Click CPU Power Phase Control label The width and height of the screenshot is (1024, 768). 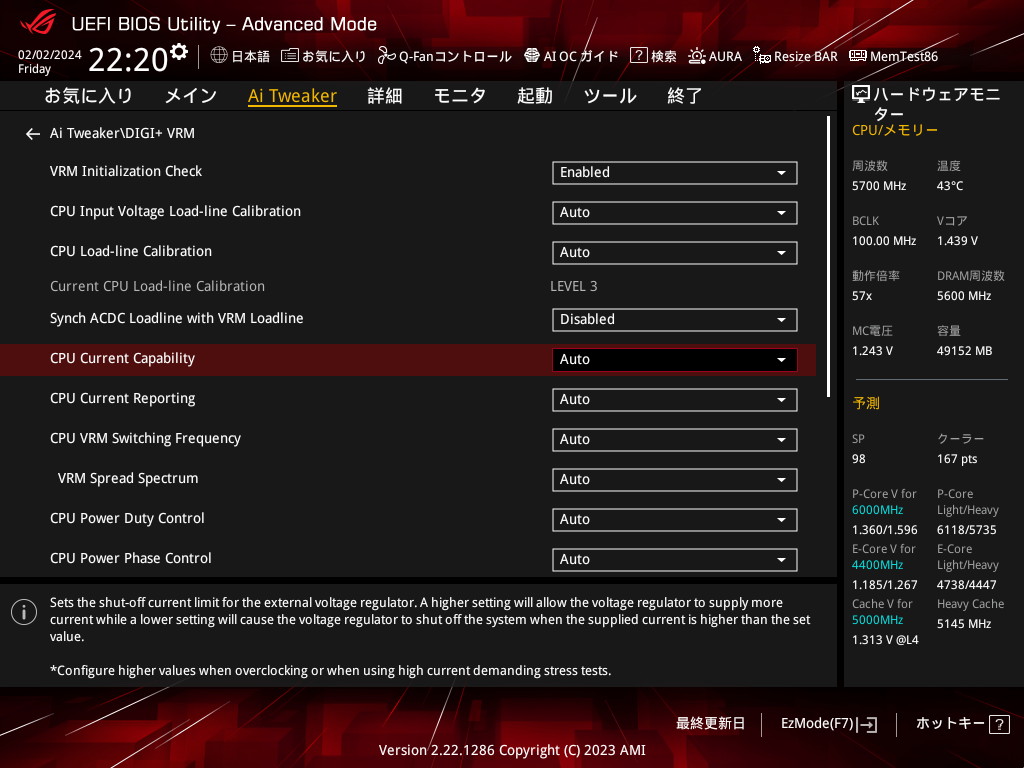pyautogui.click(x=131, y=558)
